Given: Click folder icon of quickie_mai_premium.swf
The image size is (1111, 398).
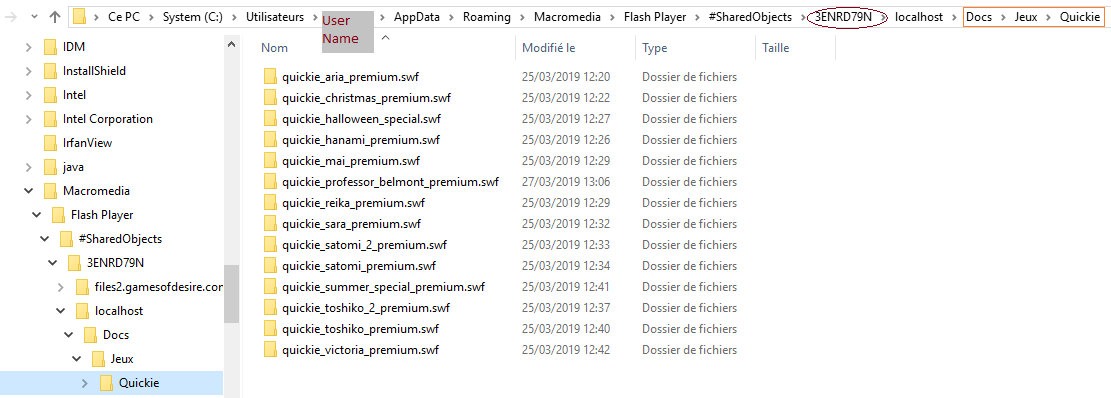Looking at the screenshot, I should coord(270,161).
